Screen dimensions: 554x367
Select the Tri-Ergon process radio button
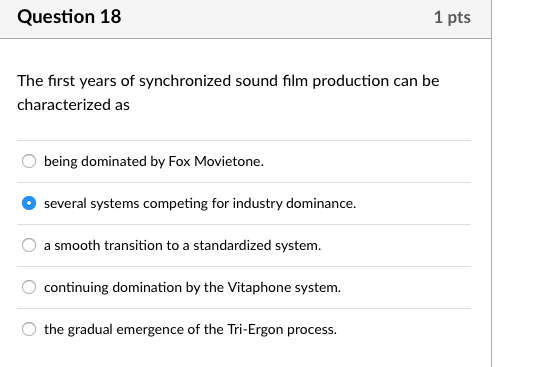coord(29,329)
